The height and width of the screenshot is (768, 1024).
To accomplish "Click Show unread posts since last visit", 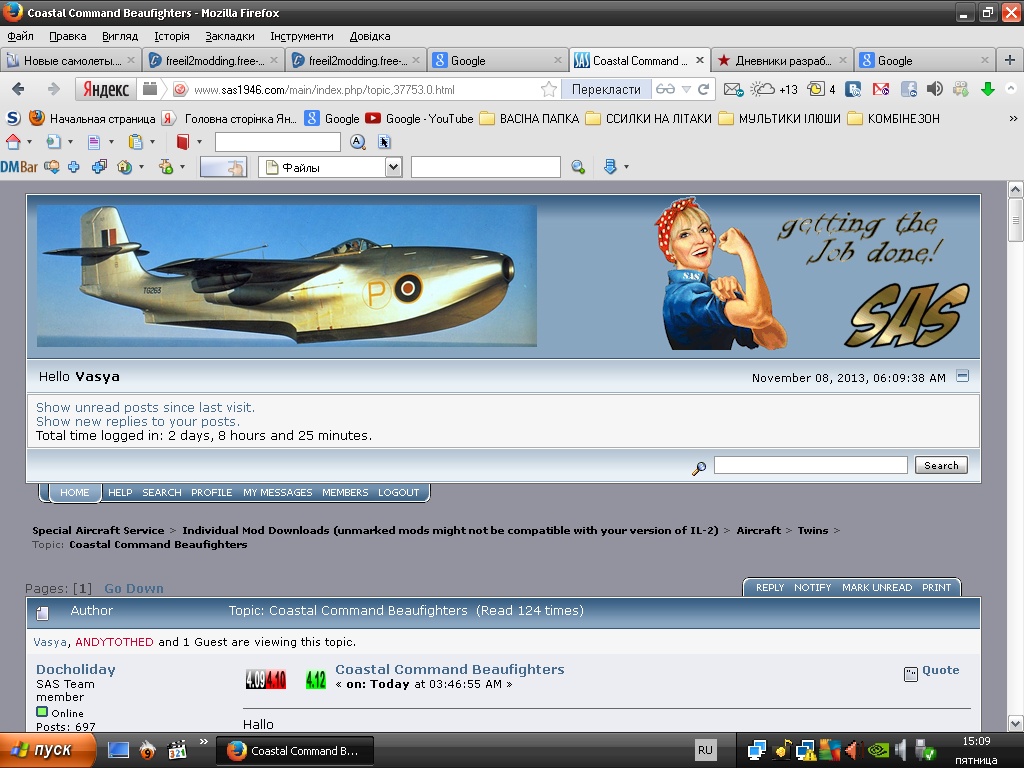I will 145,407.
